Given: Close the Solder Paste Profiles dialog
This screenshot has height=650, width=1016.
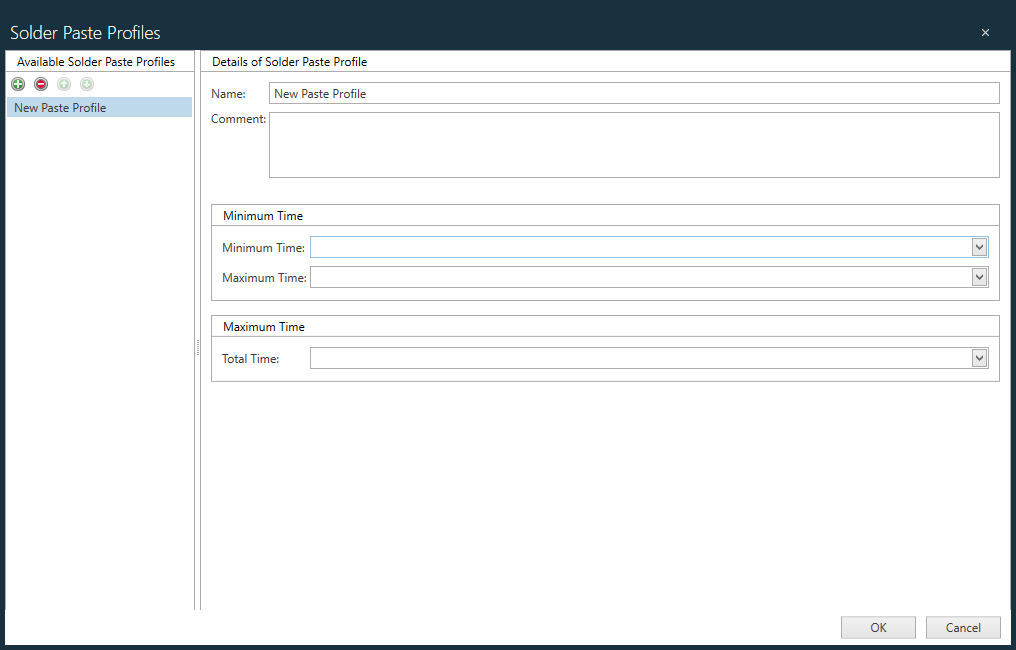Looking at the screenshot, I should pos(985,31).
